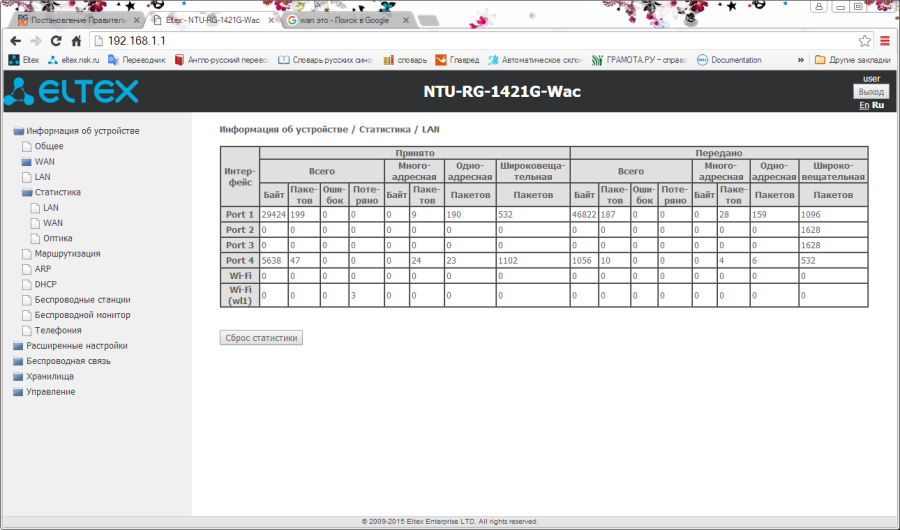This screenshot has width=900, height=530.
Task: Expand Управление folder
Action: 44,392
